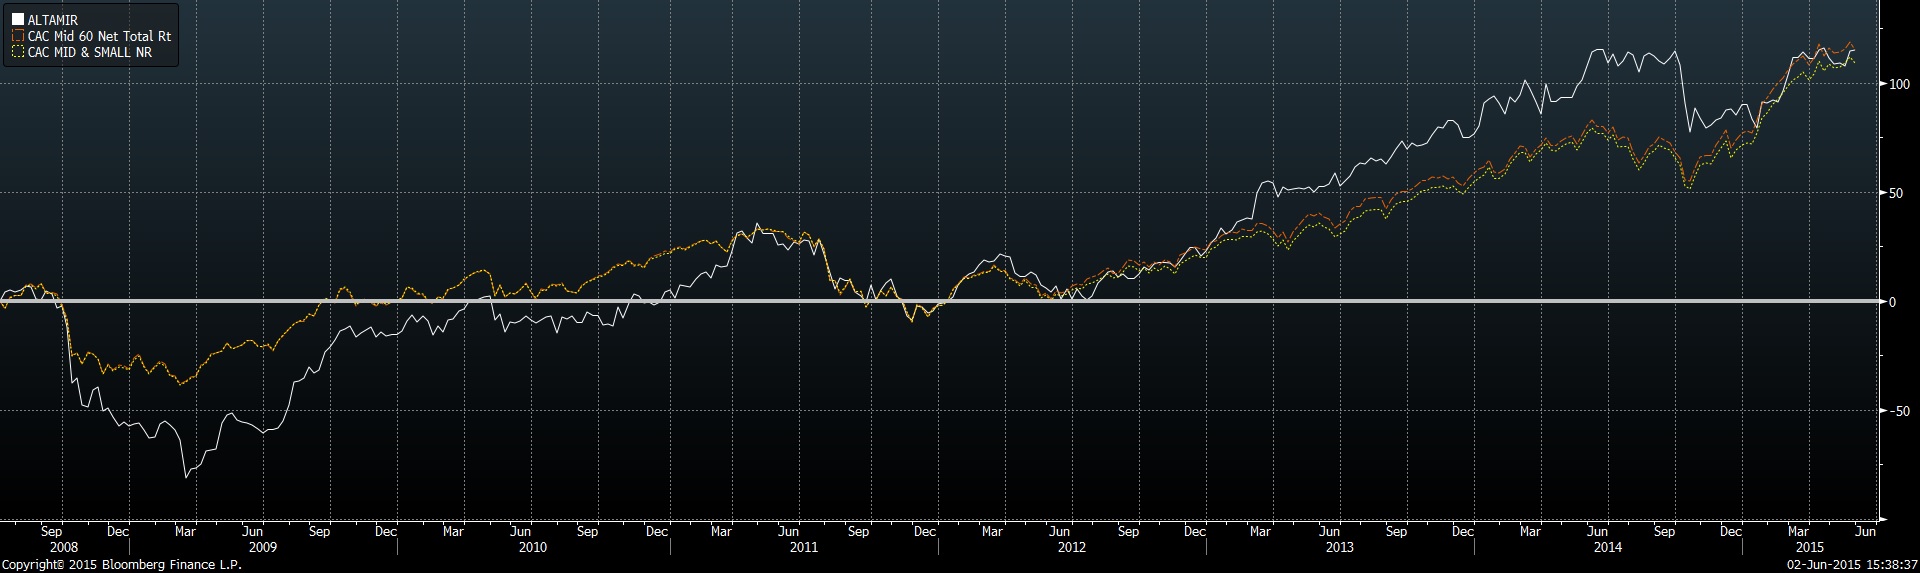Click the 100 value on the right axis

click(1899, 84)
